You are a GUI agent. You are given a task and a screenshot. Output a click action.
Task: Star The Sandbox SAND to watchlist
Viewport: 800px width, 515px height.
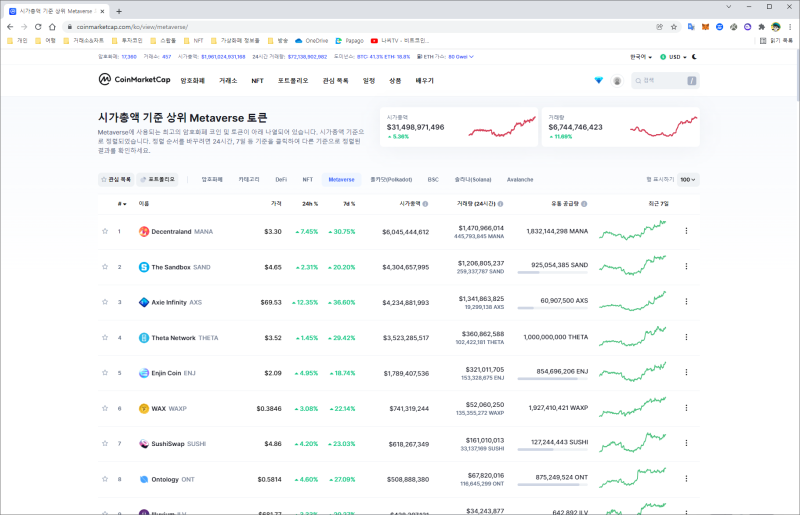(x=105, y=267)
